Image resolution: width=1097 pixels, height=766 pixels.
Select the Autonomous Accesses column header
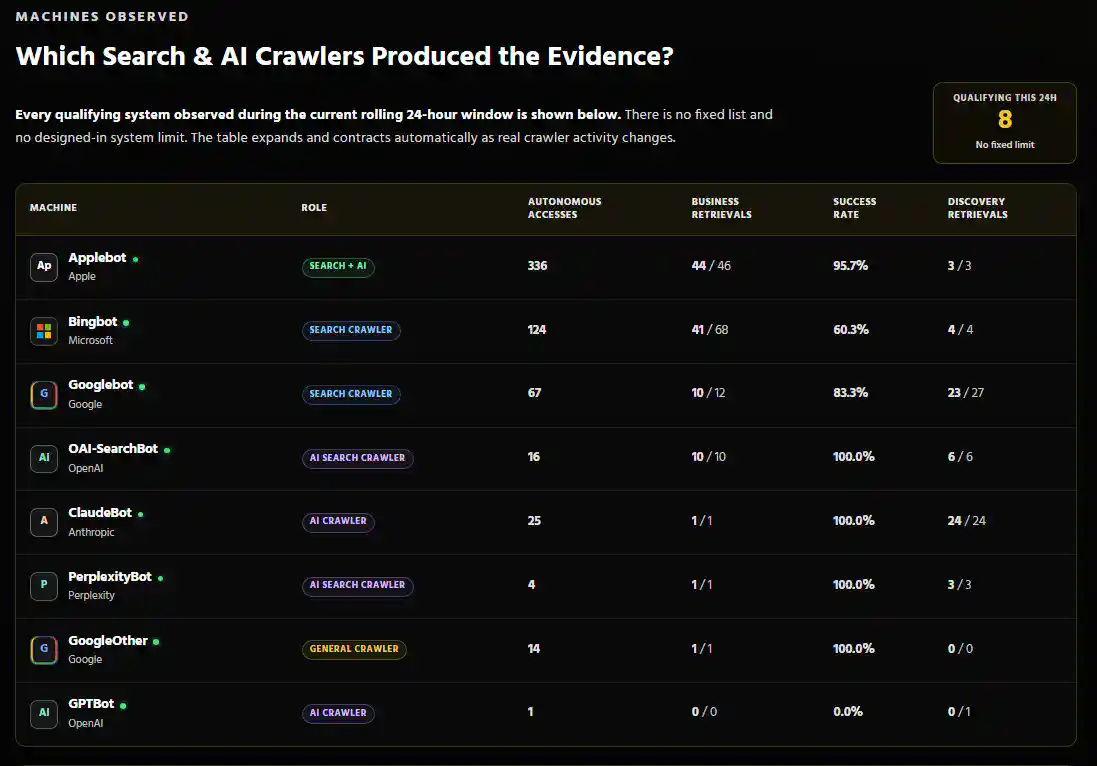pyautogui.click(x=564, y=208)
